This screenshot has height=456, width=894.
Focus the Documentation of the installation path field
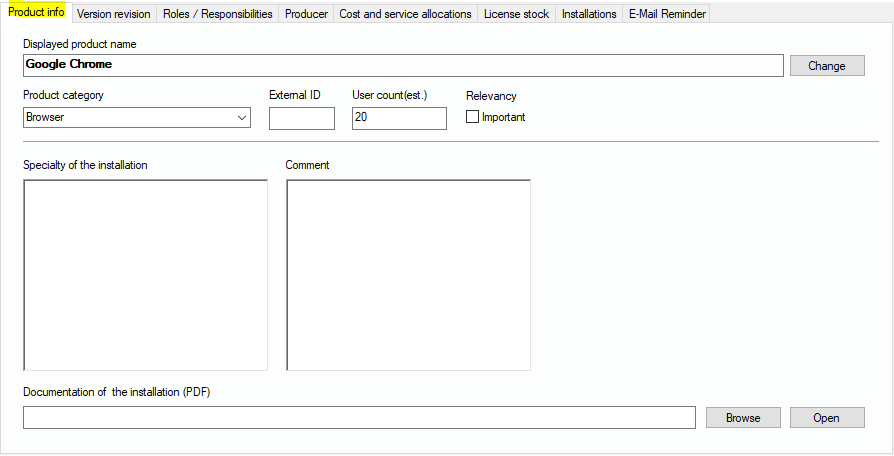coord(358,418)
